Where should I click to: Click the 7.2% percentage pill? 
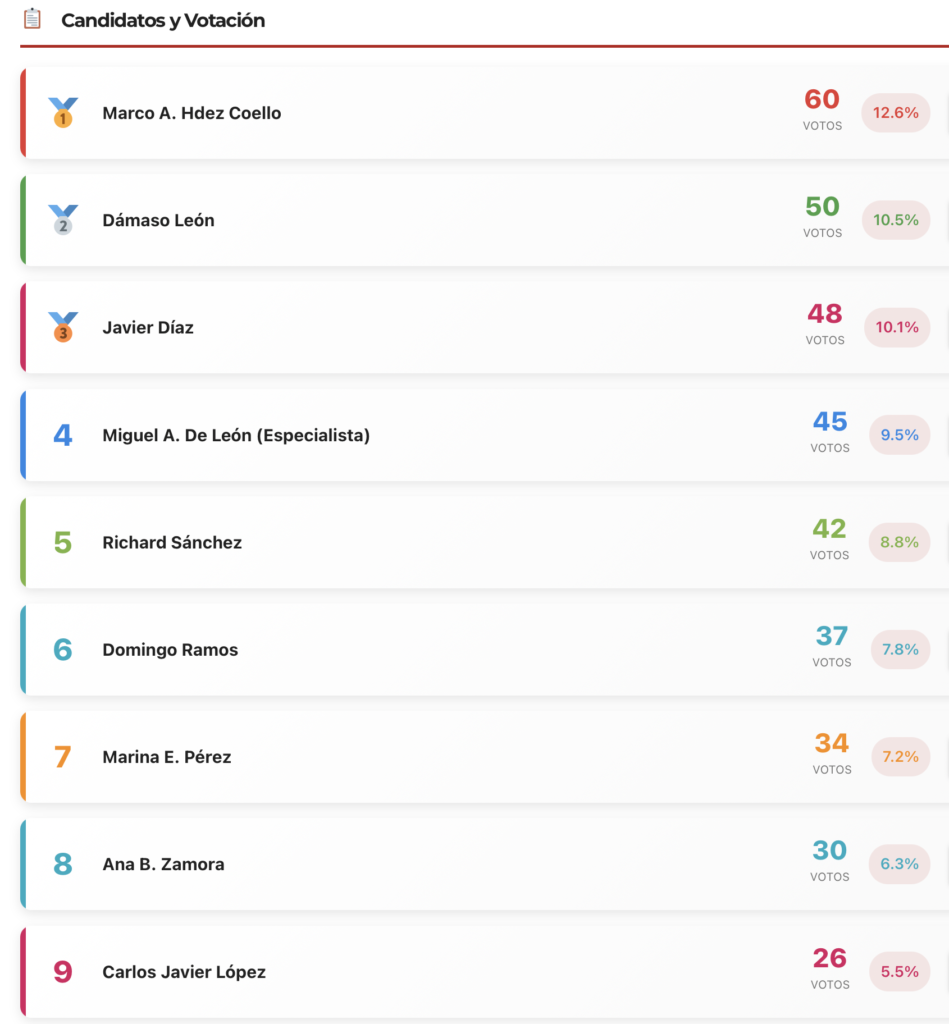click(x=900, y=757)
